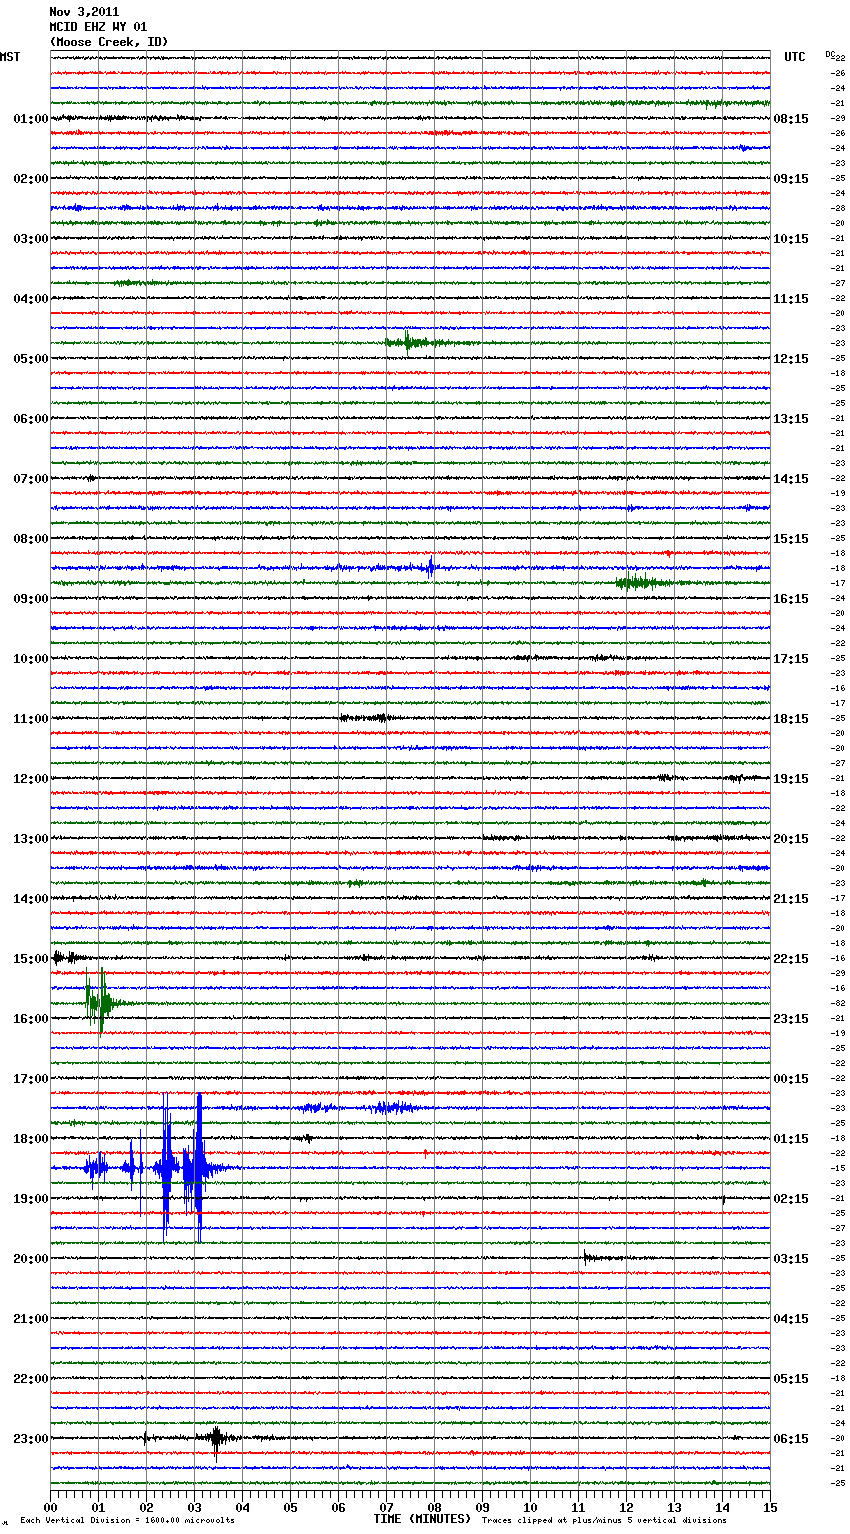Click the 18:15 UTC time label
This screenshot has width=850, height=1534.
tap(791, 719)
